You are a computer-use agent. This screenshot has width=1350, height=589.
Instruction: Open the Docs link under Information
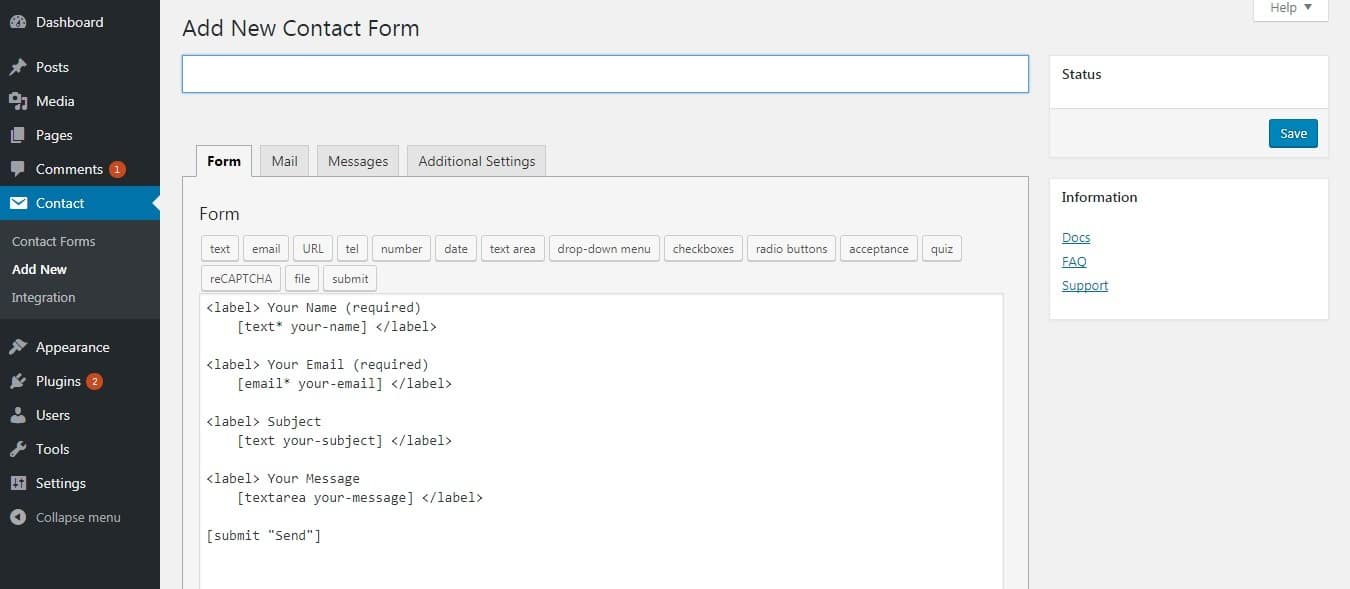point(1075,237)
